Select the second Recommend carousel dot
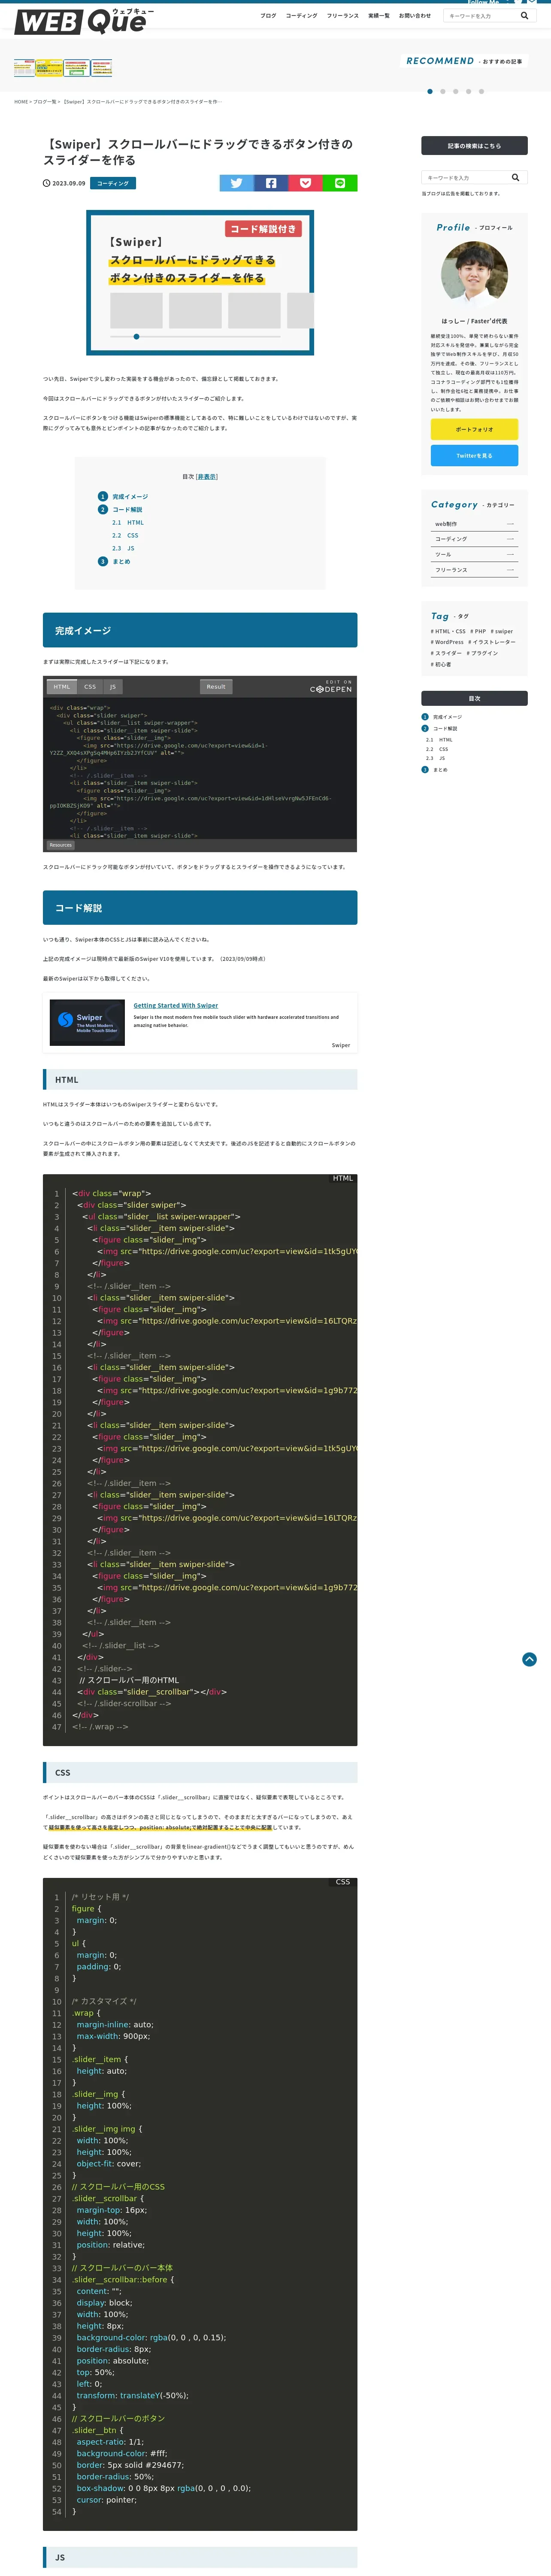551x2576 pixels. tap(443, 91)
